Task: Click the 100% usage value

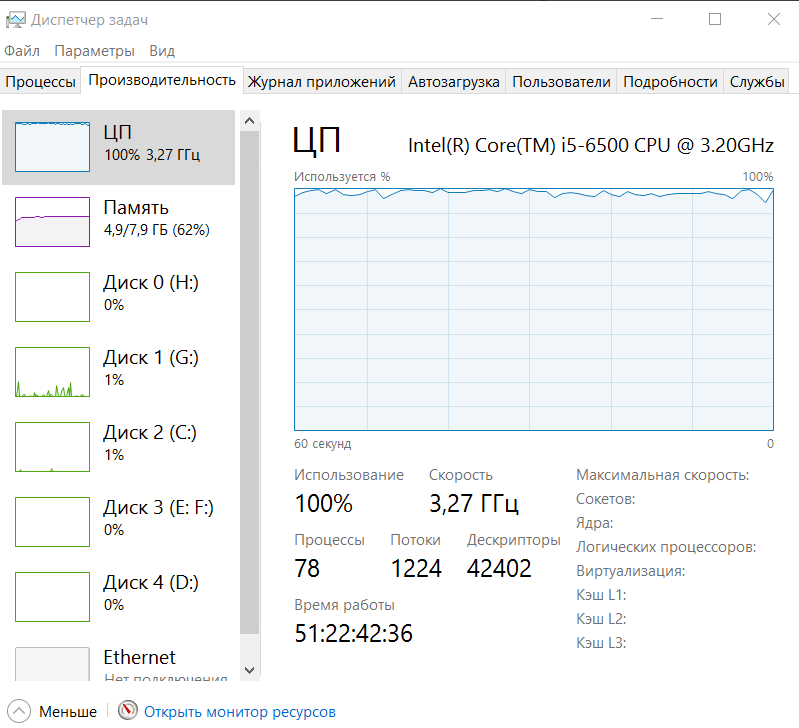Action: click(x=324, y=503)
